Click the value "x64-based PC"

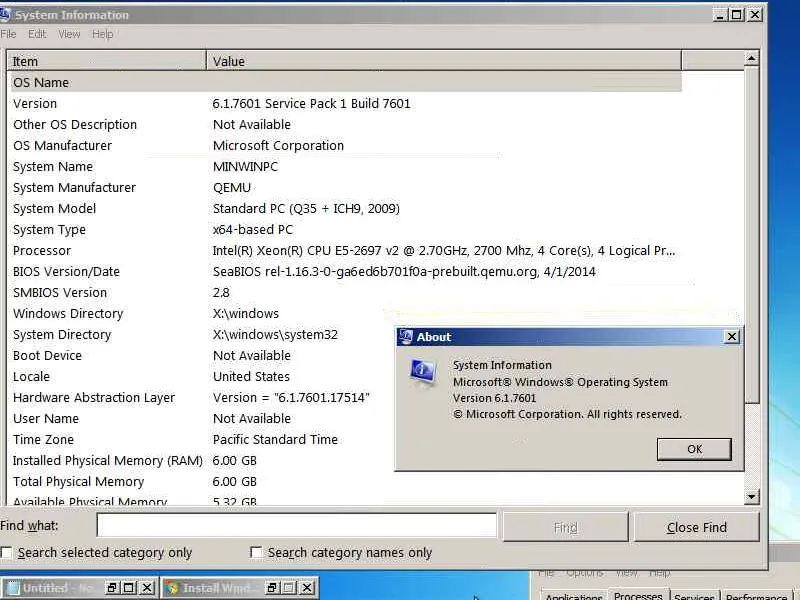pos(253,230)
